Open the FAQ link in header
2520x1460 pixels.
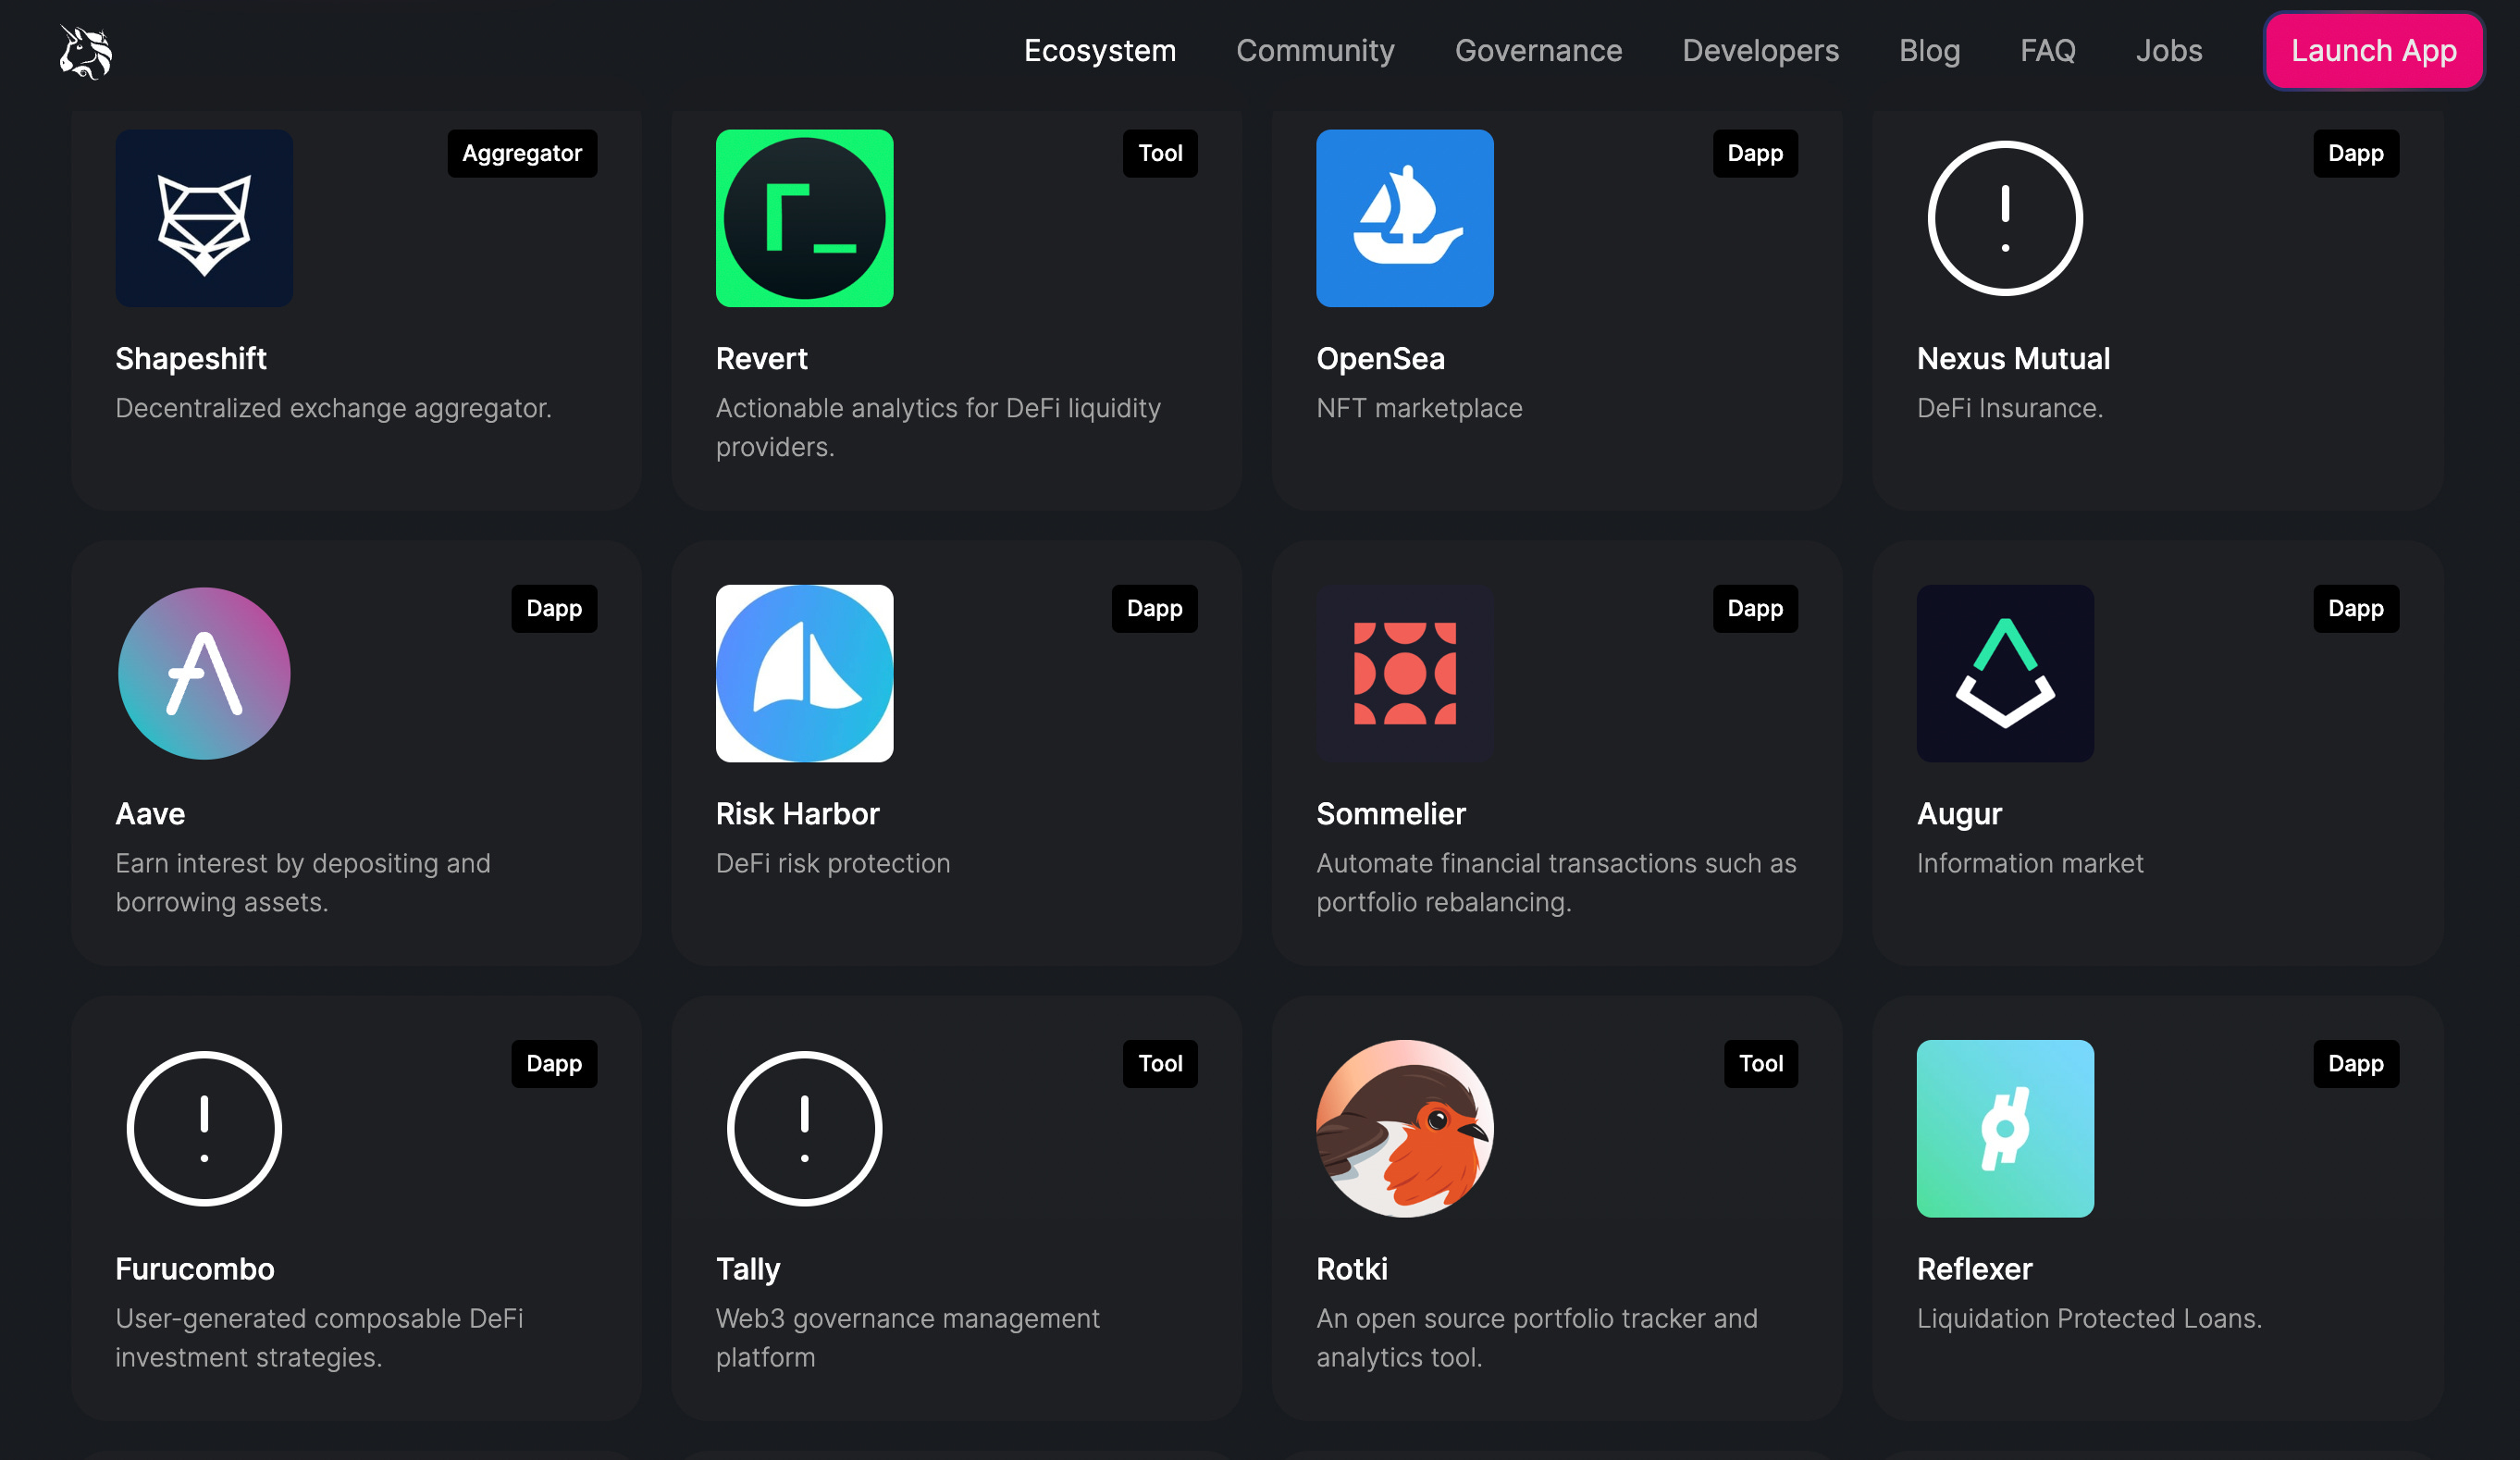(2047, 51)
